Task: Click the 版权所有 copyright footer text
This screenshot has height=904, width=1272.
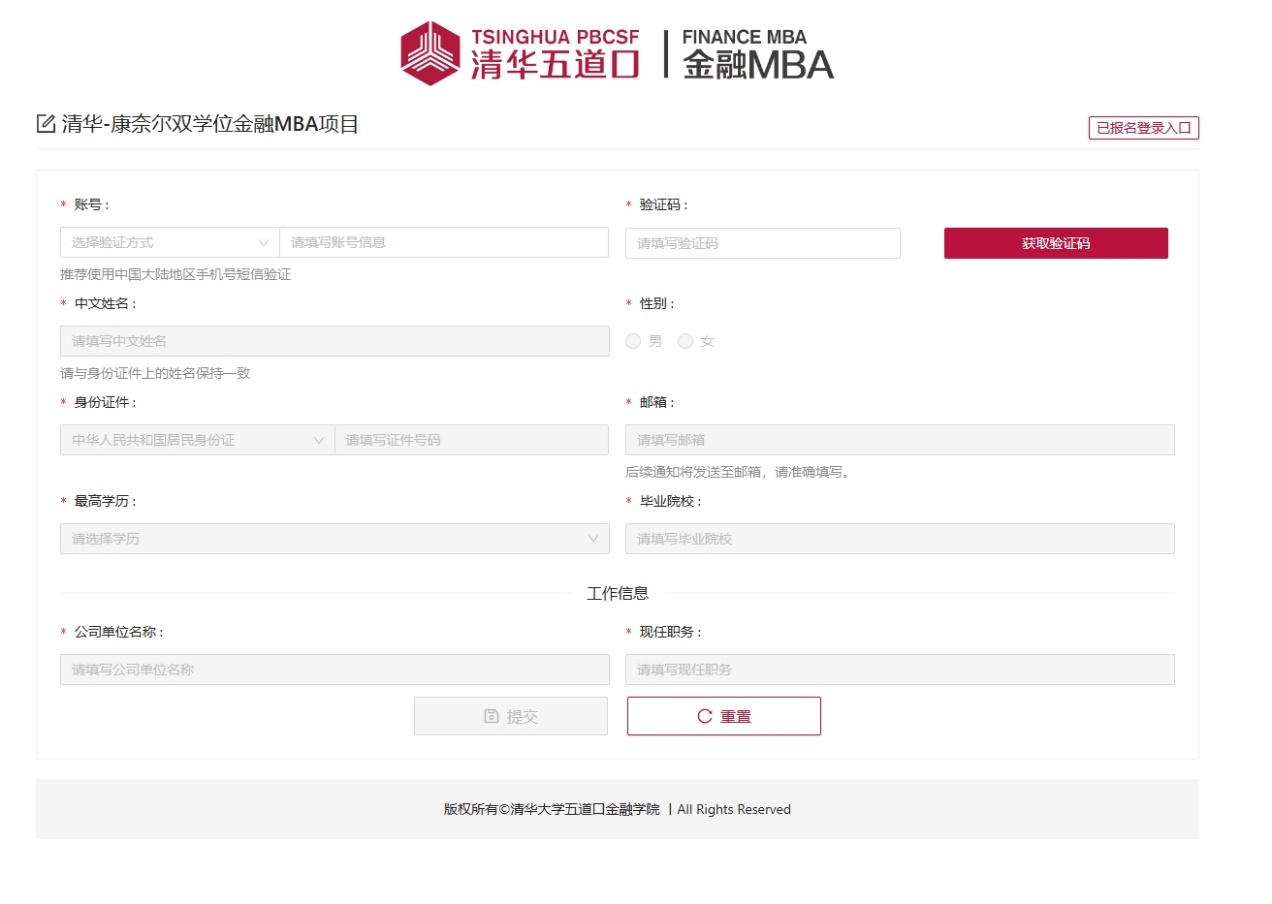Action: click(617, 810)
